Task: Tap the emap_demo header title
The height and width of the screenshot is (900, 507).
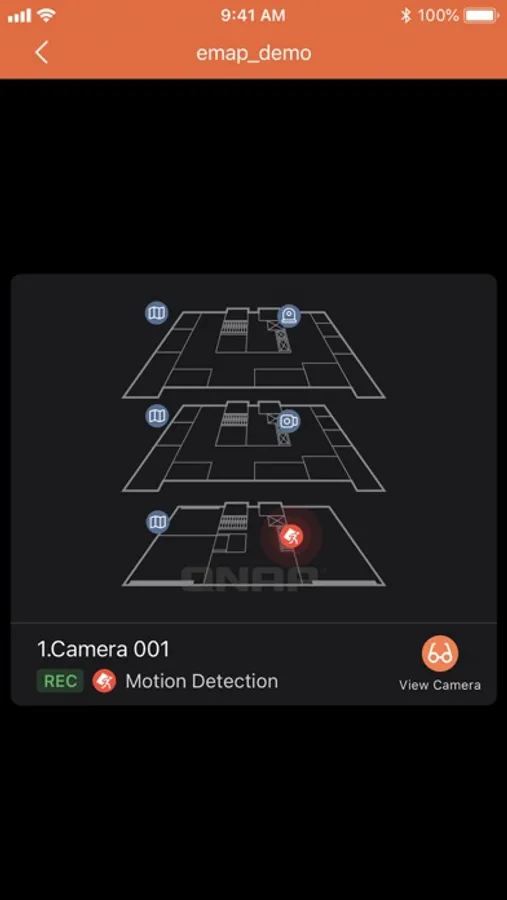Action: coord(254,53)
